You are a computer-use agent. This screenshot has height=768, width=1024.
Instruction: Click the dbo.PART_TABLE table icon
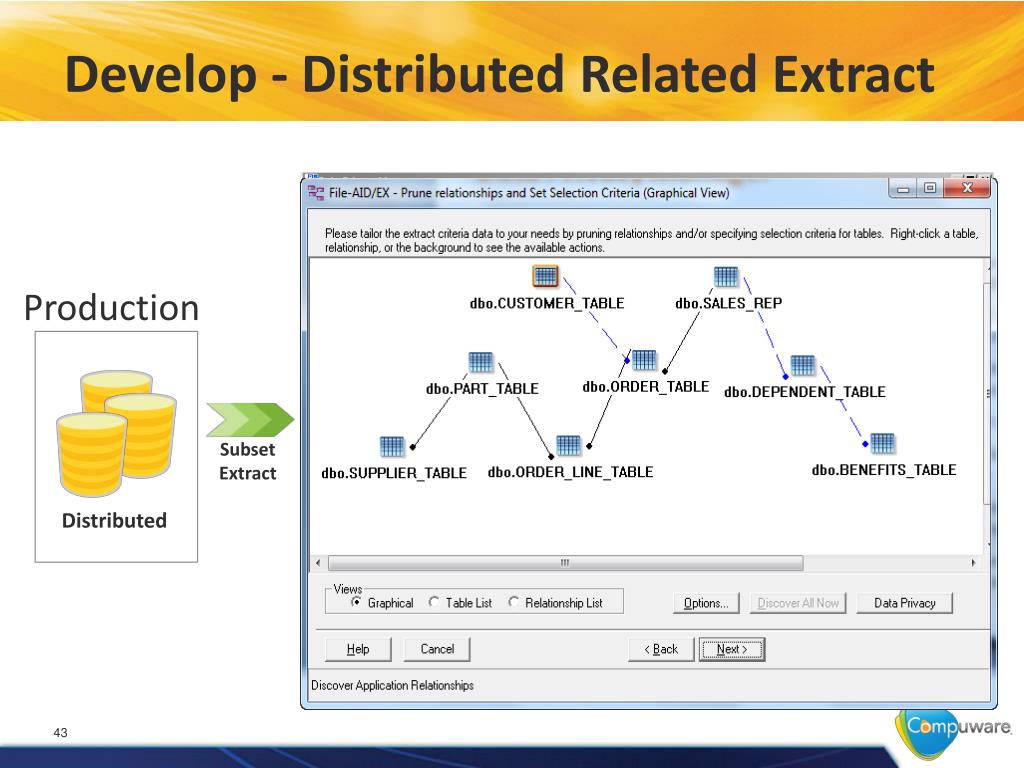[481, 362]
